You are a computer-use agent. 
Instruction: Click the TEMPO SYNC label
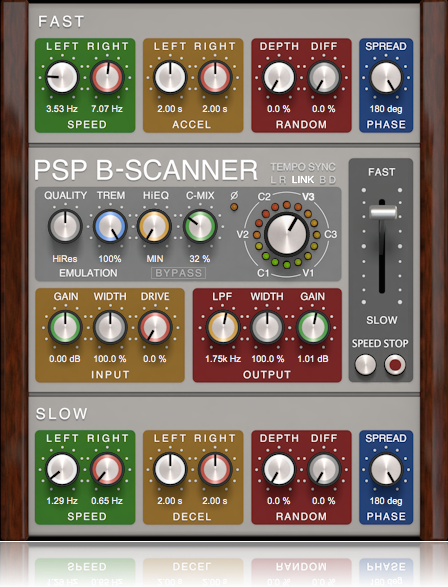pos(303,167)
